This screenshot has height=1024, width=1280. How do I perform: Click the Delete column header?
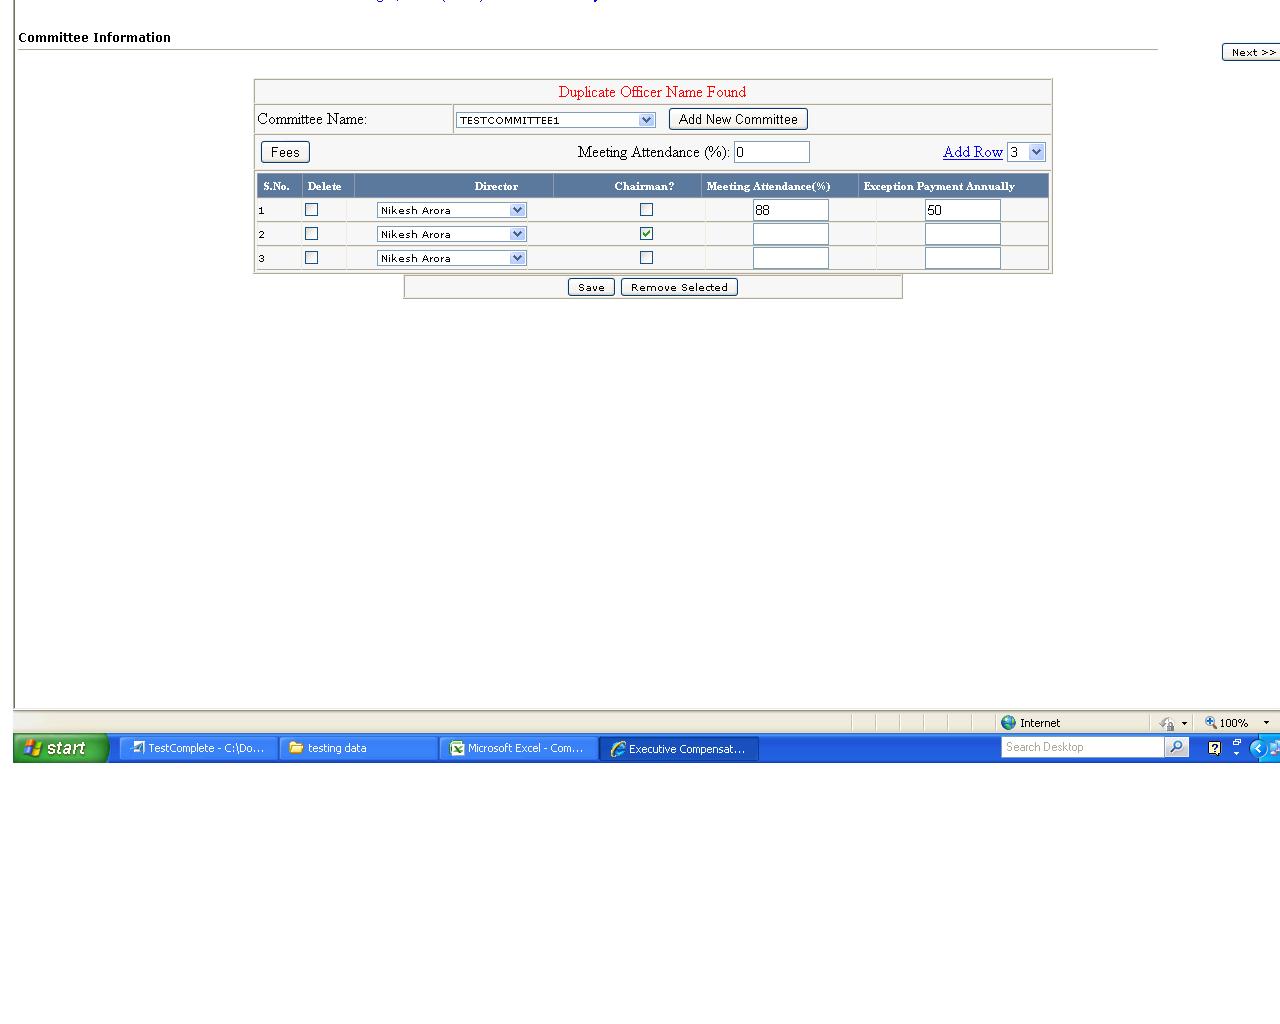pos(324,186)
